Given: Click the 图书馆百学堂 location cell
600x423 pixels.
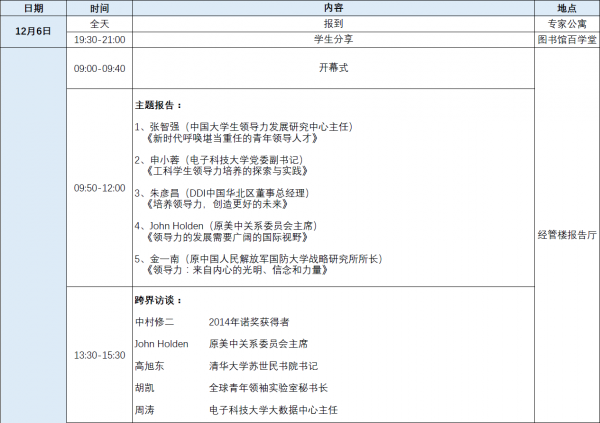Looking at the screenshot, I should [x=566, y=39].
